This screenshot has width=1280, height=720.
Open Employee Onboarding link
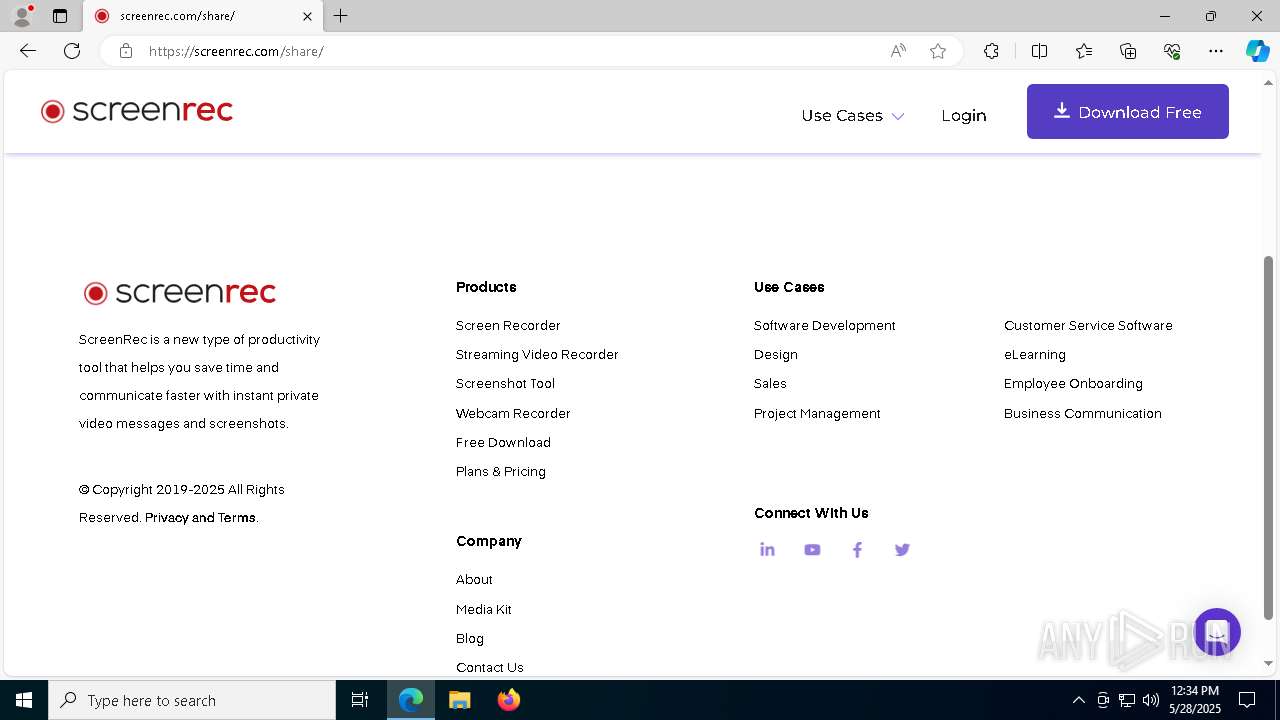(x=1073, y=384)
